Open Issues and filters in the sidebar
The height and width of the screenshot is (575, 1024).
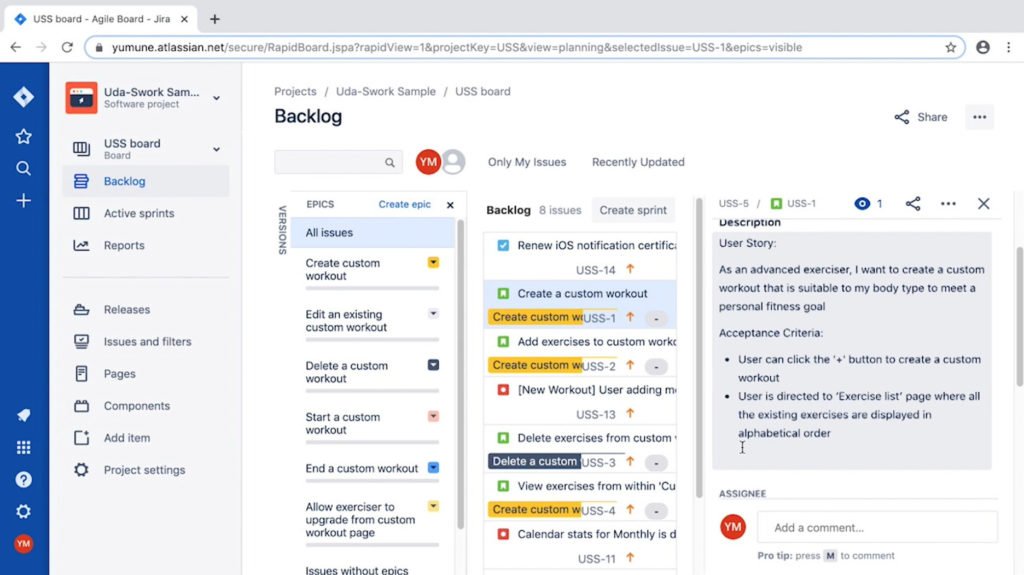point(146,342)
